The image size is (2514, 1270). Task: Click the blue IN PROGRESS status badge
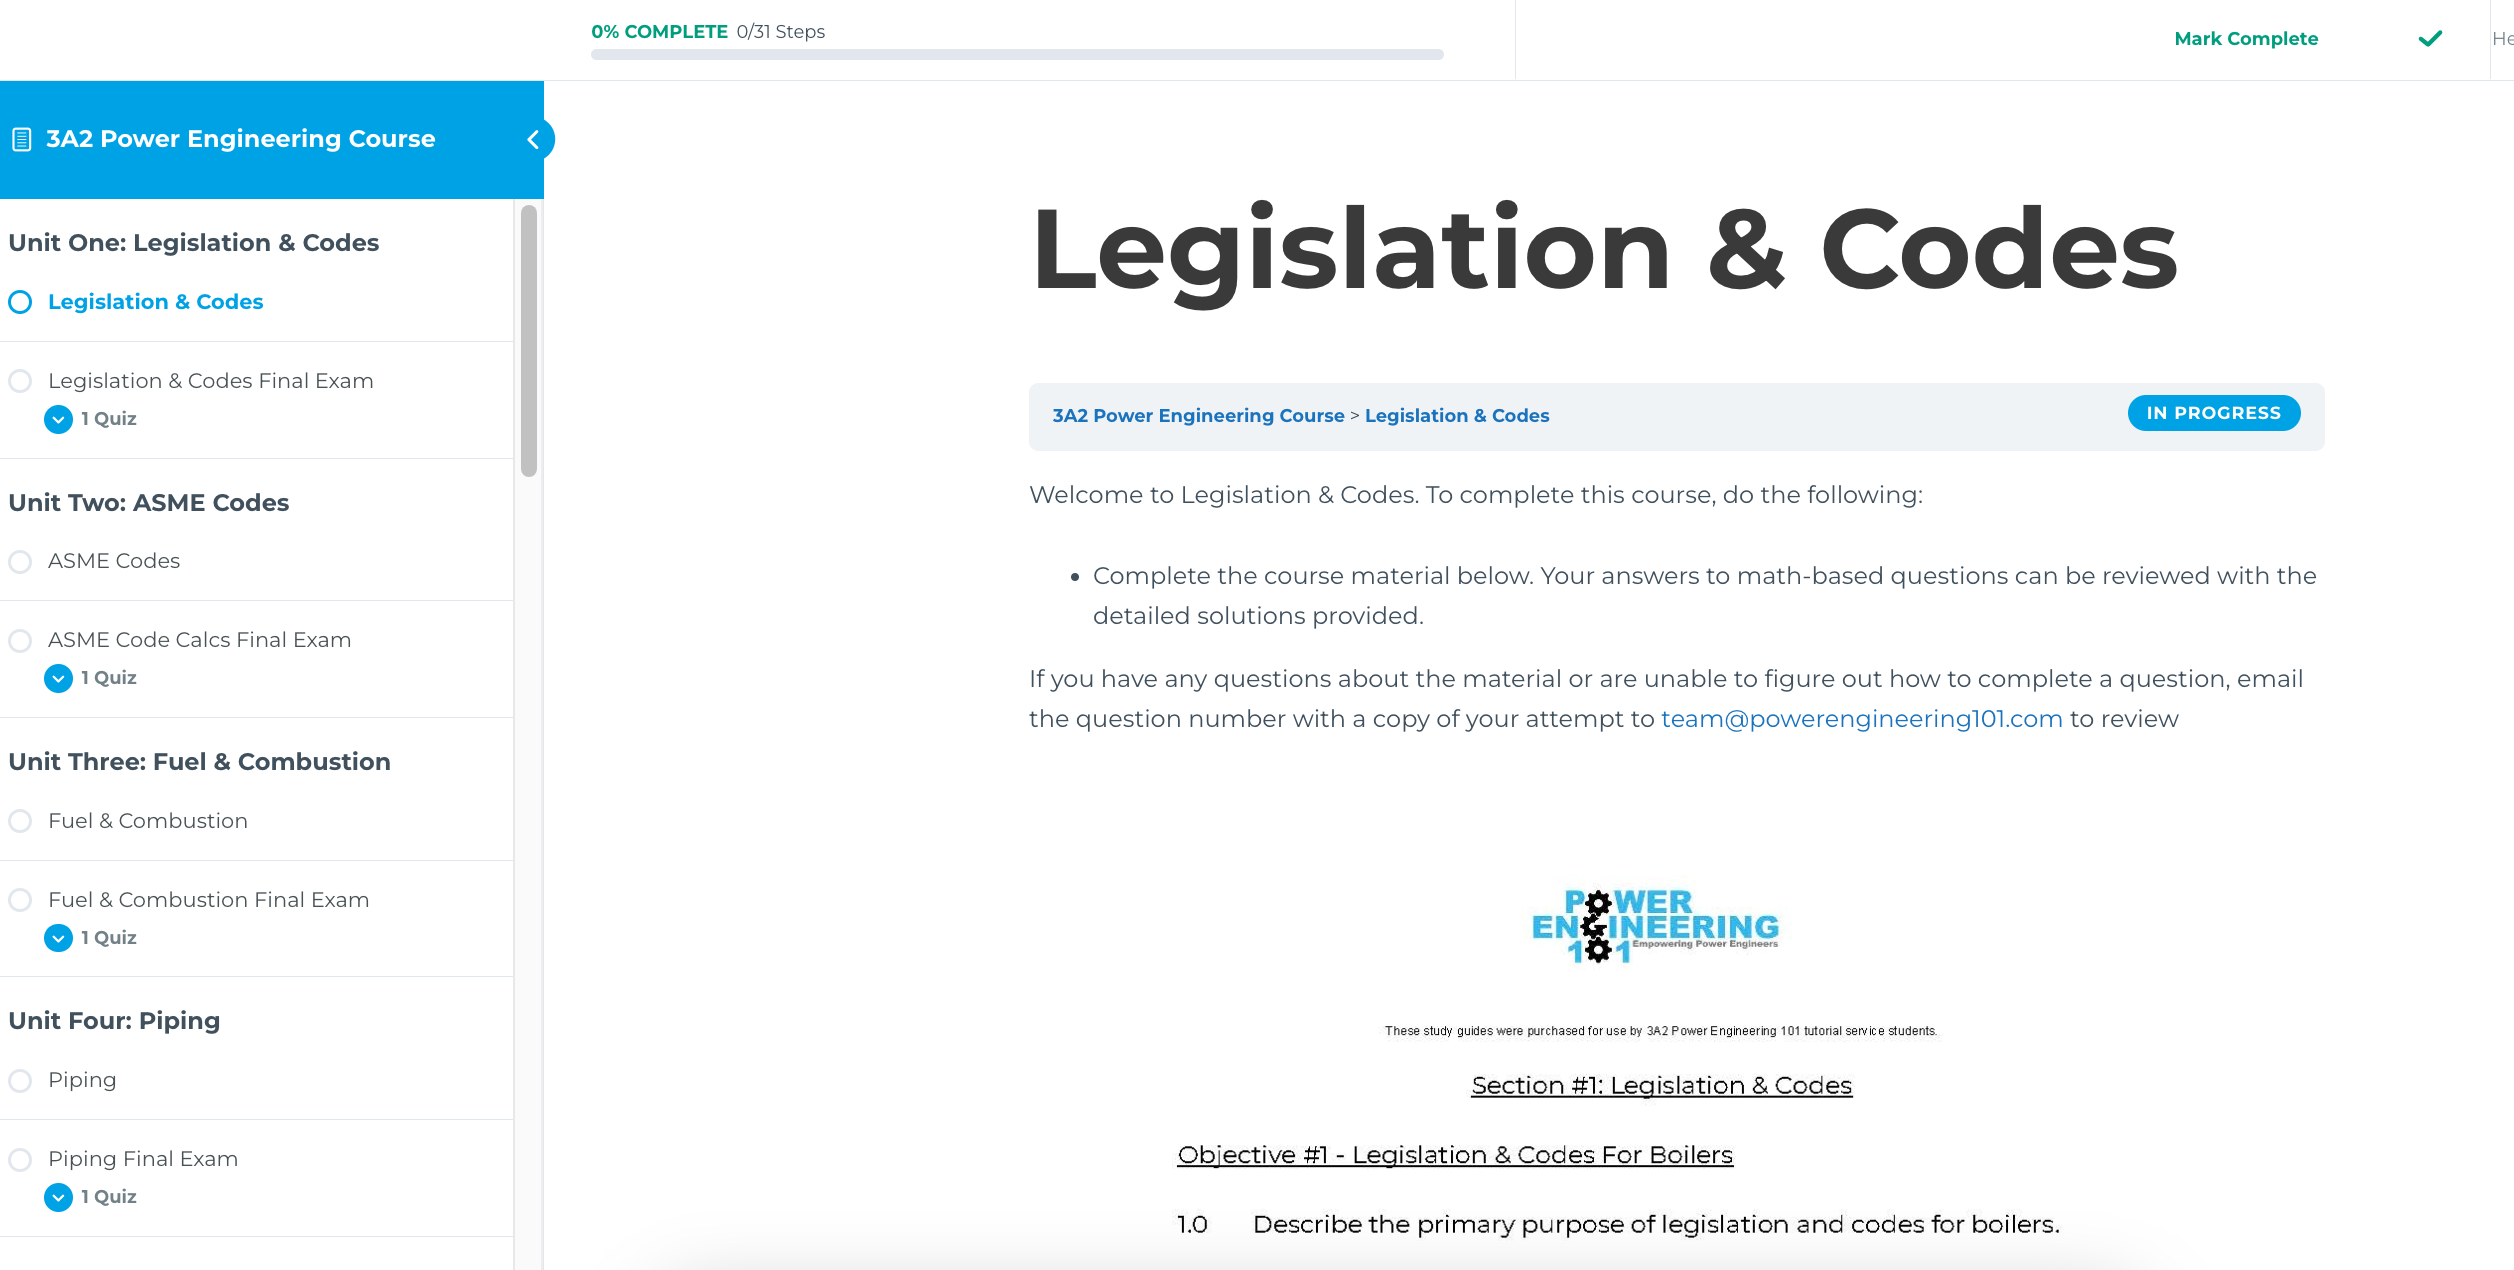click(x=2213, y=411)
